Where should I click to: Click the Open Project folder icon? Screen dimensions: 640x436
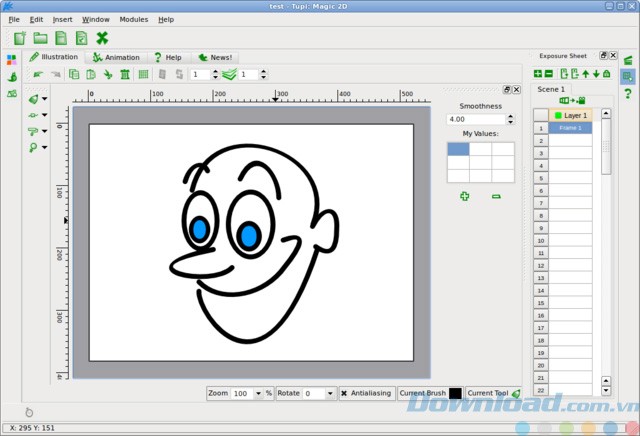pos(41,38)
